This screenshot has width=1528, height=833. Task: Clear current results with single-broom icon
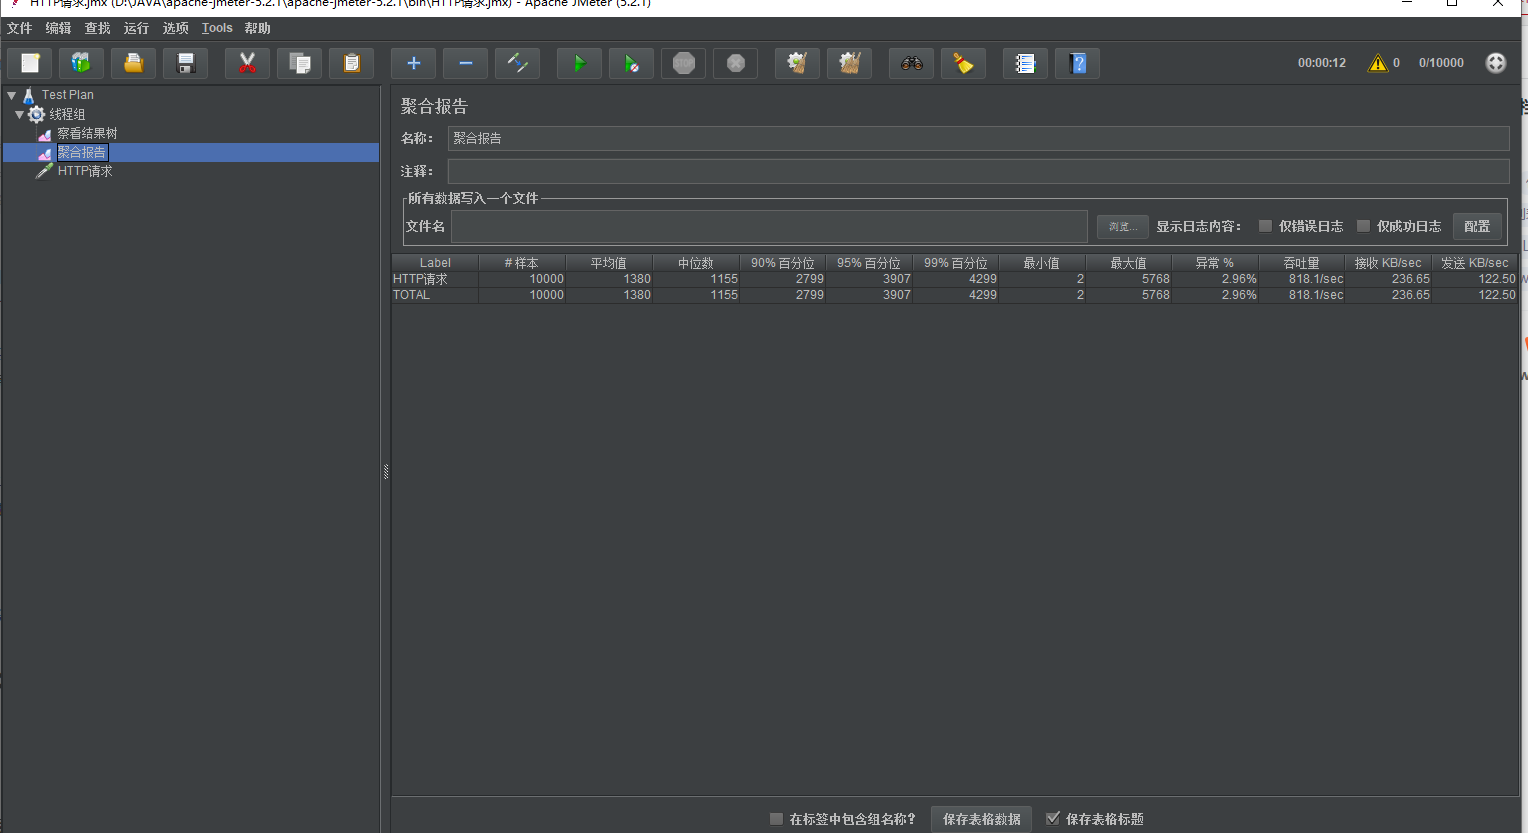tap(798, 63)
